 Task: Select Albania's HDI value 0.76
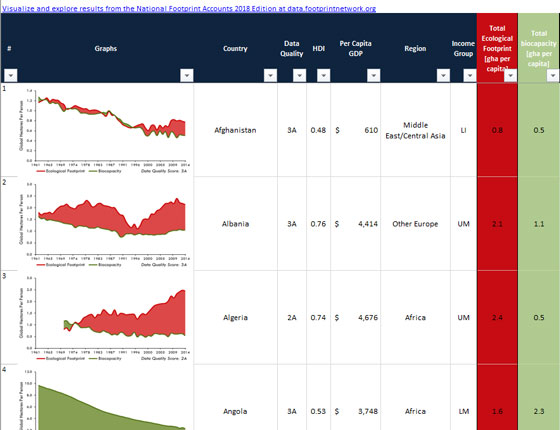pos(318,224)
